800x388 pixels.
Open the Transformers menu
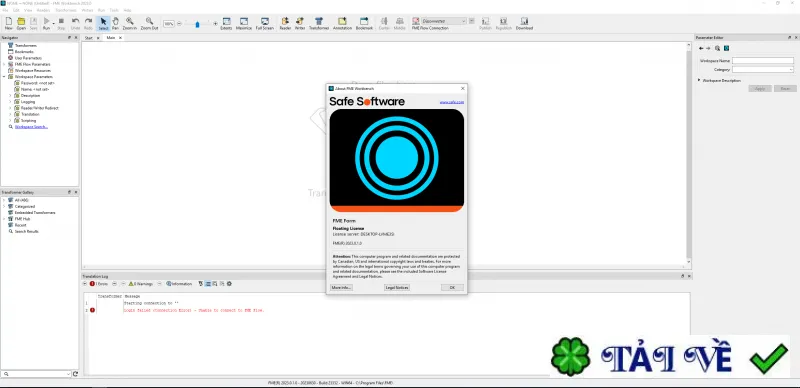[x=65, y=10]
